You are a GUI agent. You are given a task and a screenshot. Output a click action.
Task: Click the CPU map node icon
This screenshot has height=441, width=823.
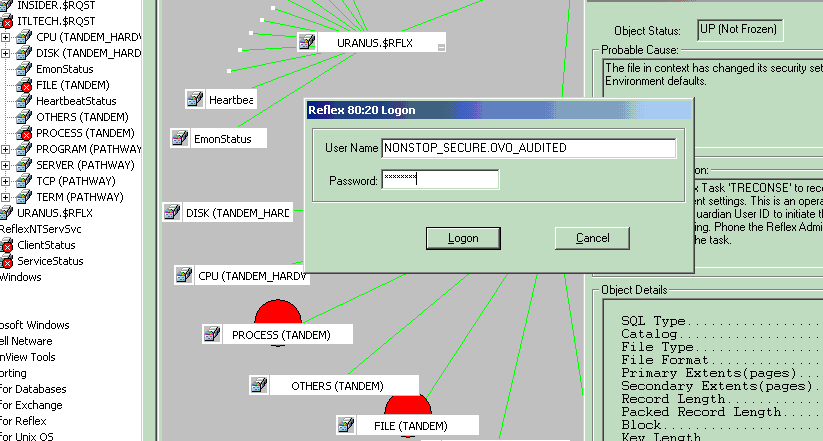[x=184, y=275]
